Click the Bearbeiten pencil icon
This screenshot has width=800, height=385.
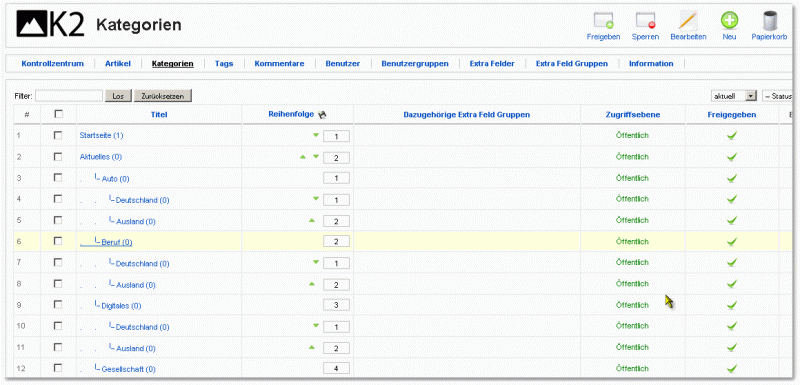click(688, 21)
